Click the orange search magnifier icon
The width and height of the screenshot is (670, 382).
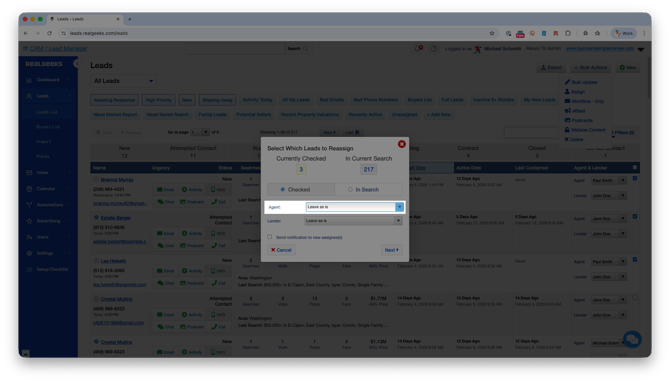305,49
